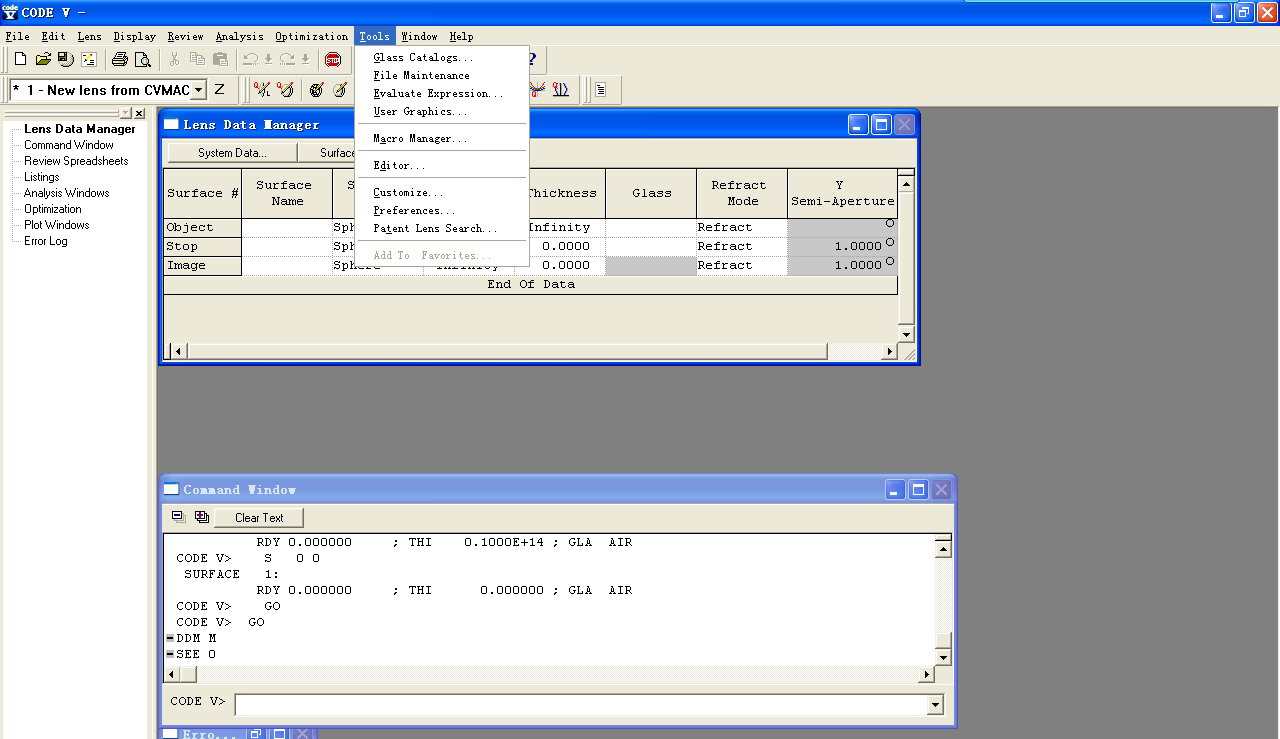Open Customize menu entry
Viewport: 1280px width, 739px height.
point(408,193)
